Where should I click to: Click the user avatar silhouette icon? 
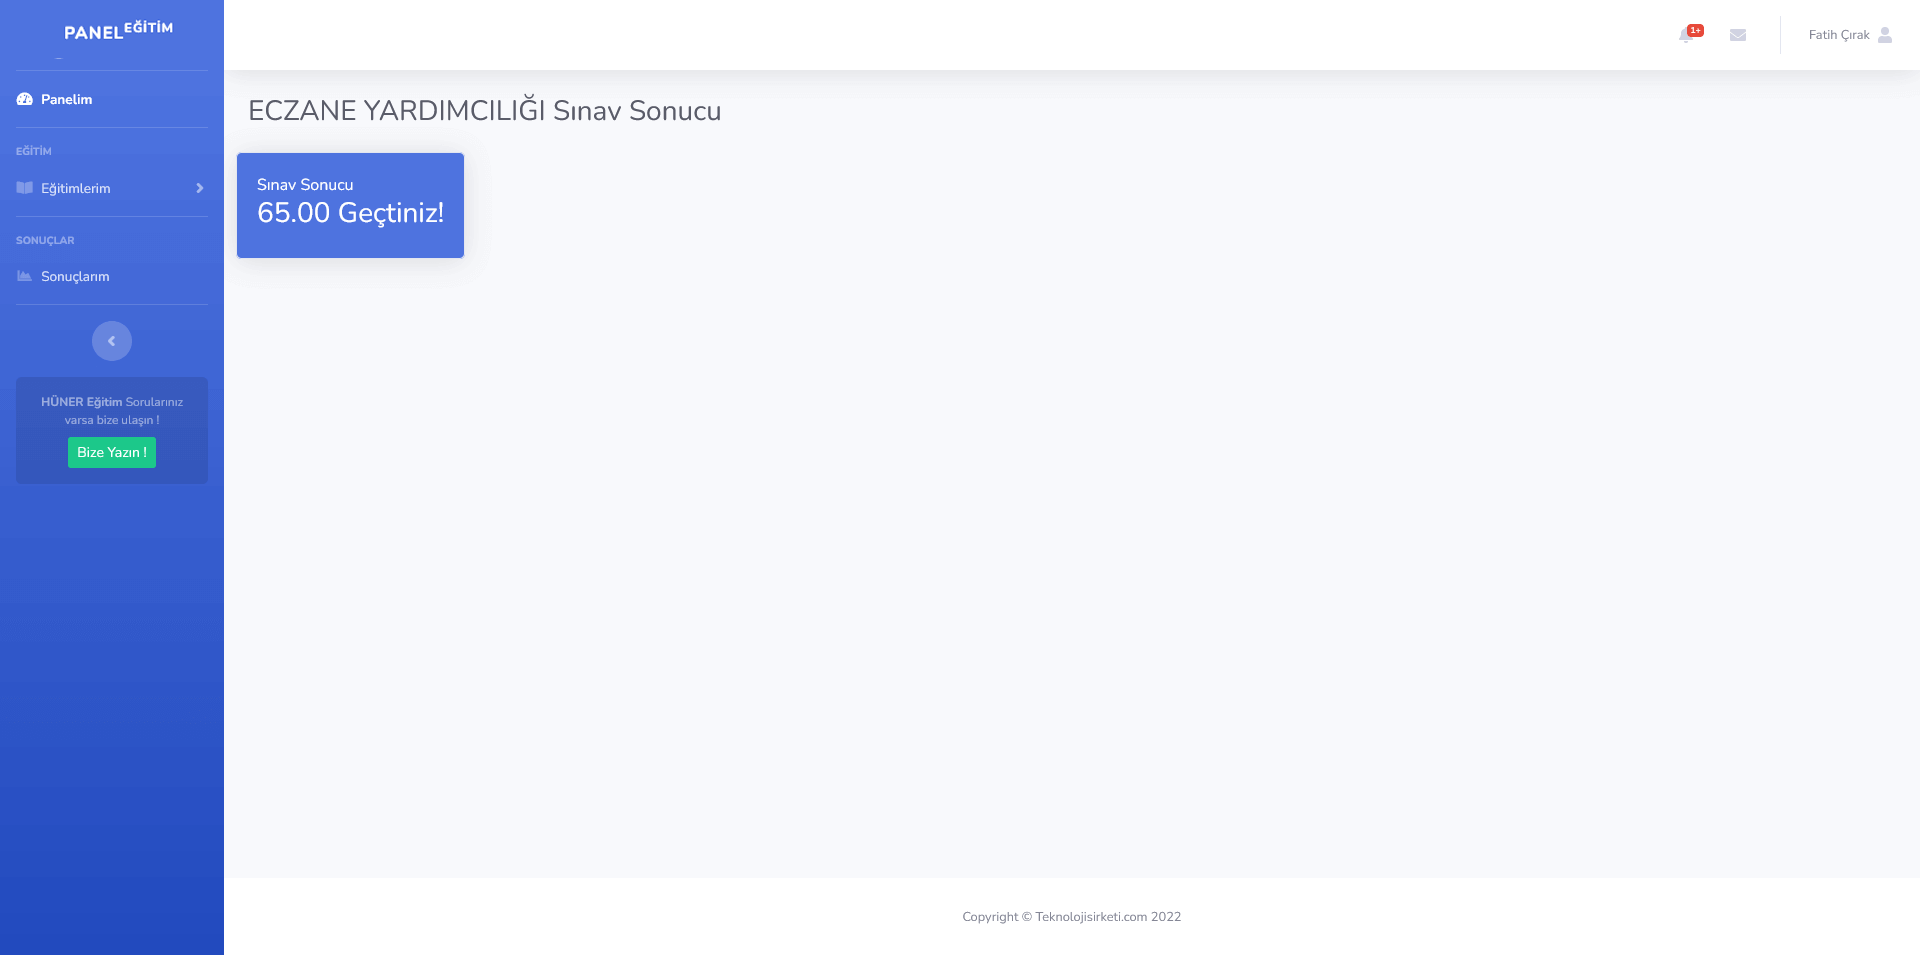pyautogui.click(x=1885, y=35)
